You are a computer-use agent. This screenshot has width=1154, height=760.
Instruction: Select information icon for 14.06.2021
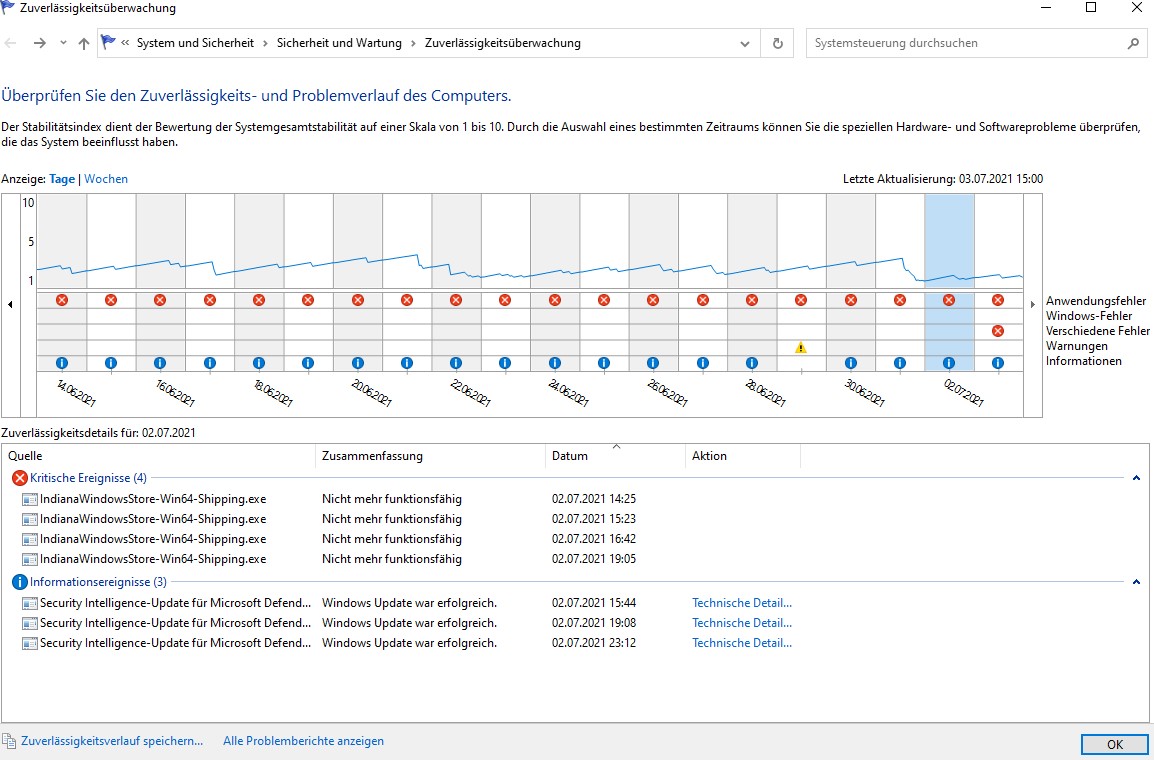pyautogui.click(x=62, y=363)
